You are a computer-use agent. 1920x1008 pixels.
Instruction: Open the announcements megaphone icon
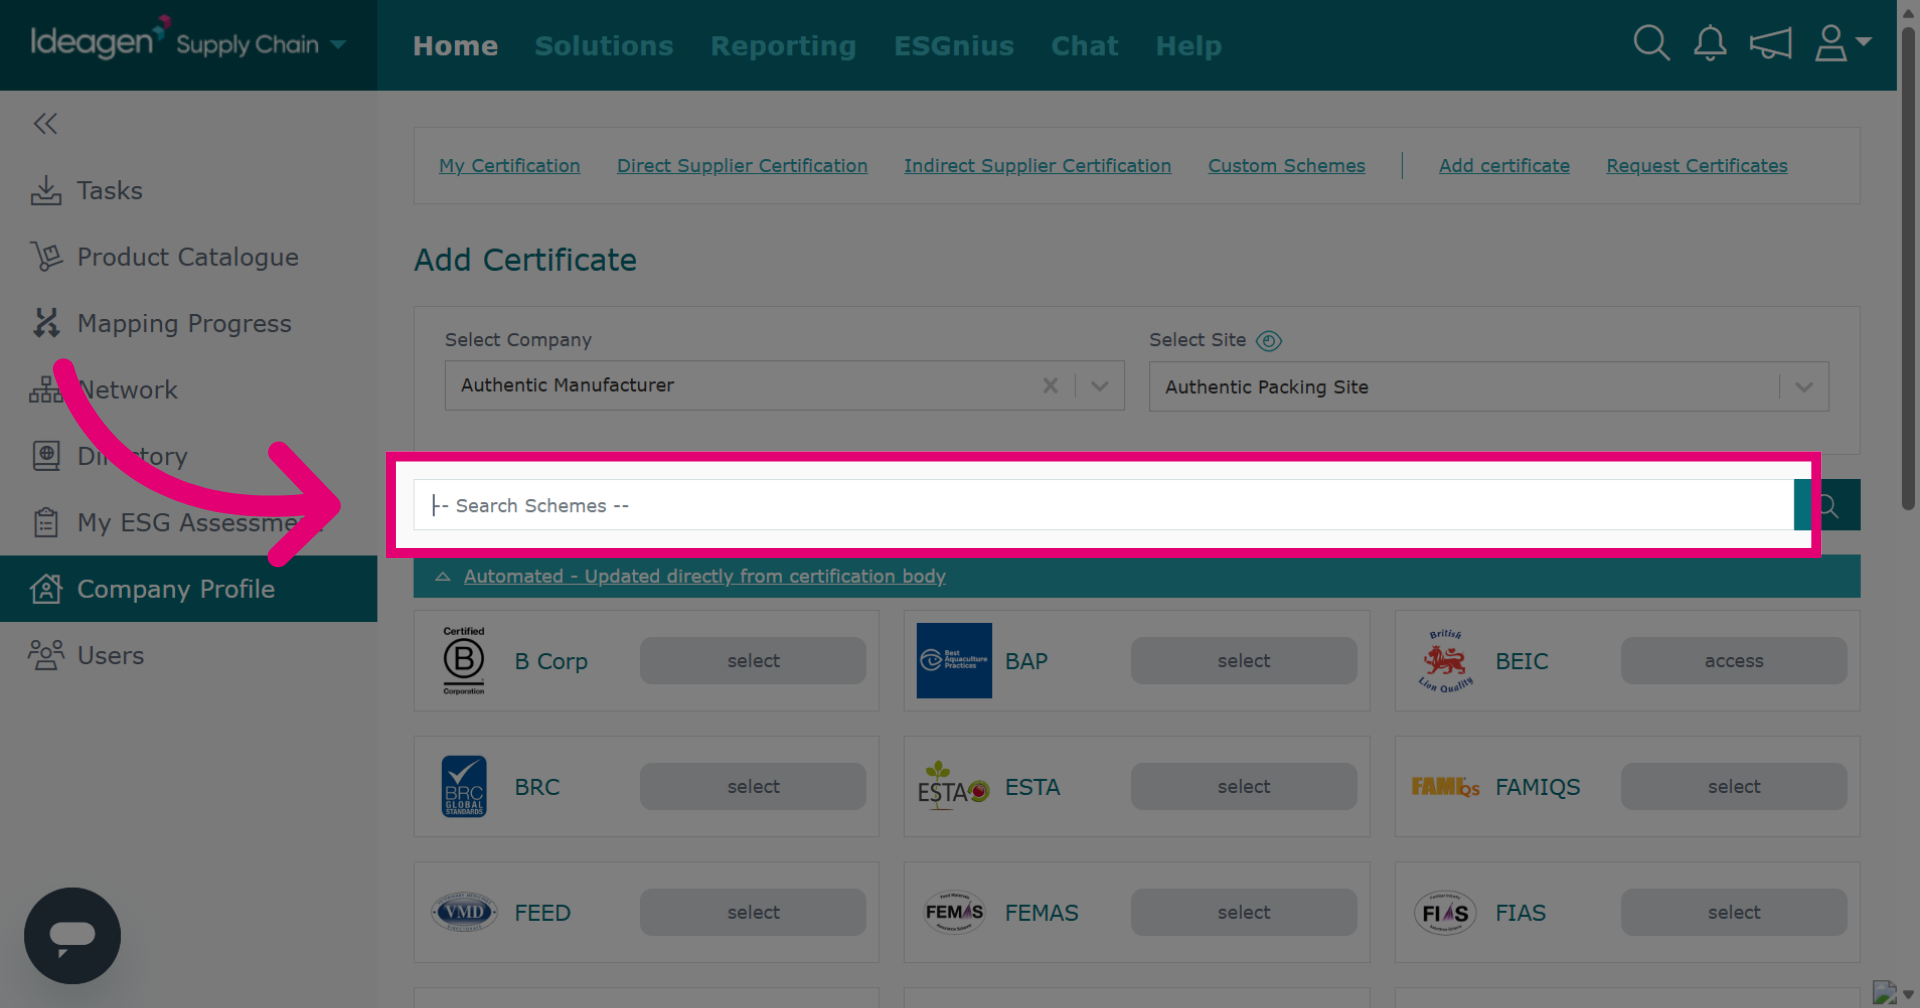point(1770,43)
